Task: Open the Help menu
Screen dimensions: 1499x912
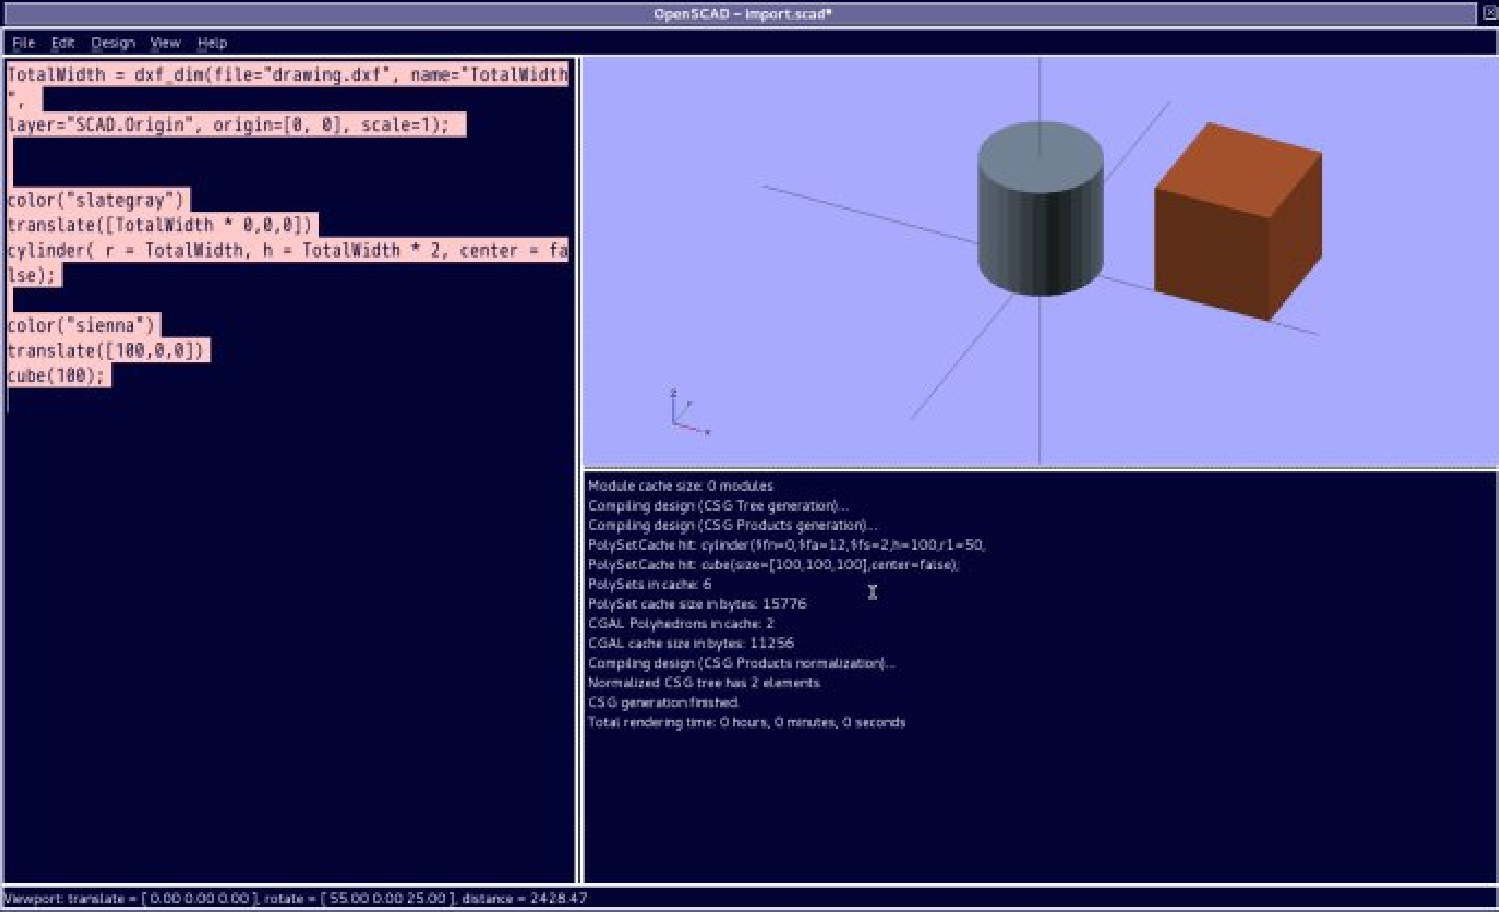Action: tap(212, 43)
